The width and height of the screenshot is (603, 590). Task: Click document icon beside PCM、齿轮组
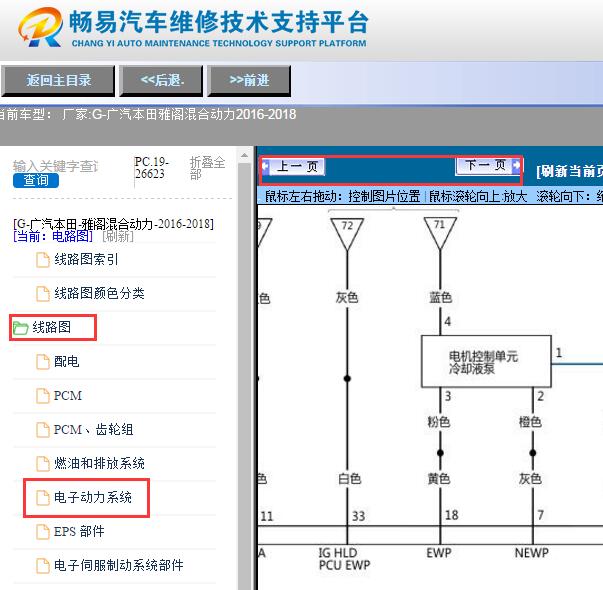click(x=43, y=429)
